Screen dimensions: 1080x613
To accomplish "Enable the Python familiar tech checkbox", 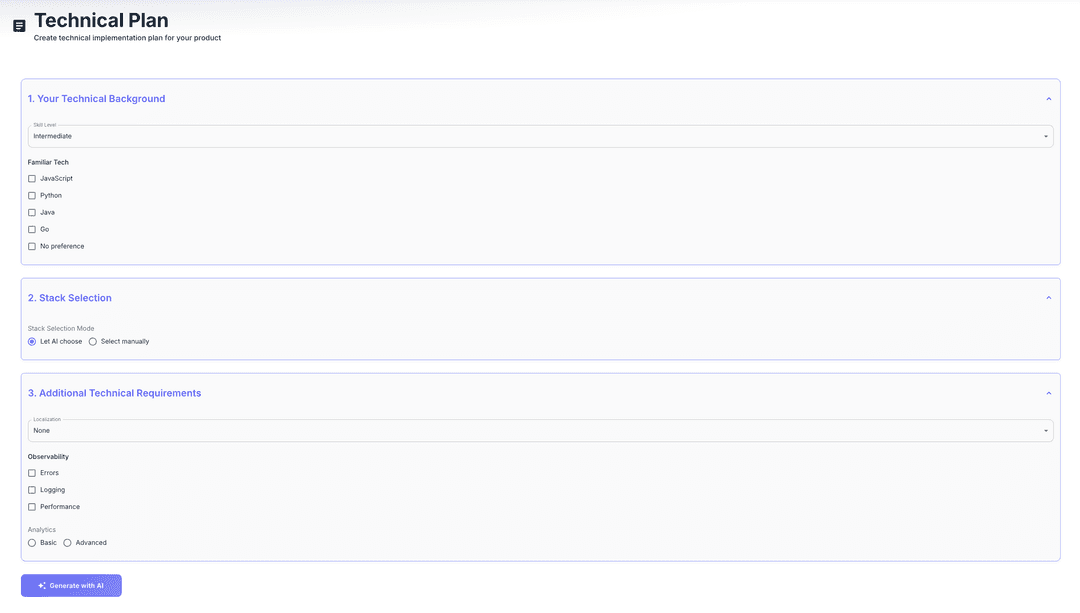I will (x=32, y=196).
